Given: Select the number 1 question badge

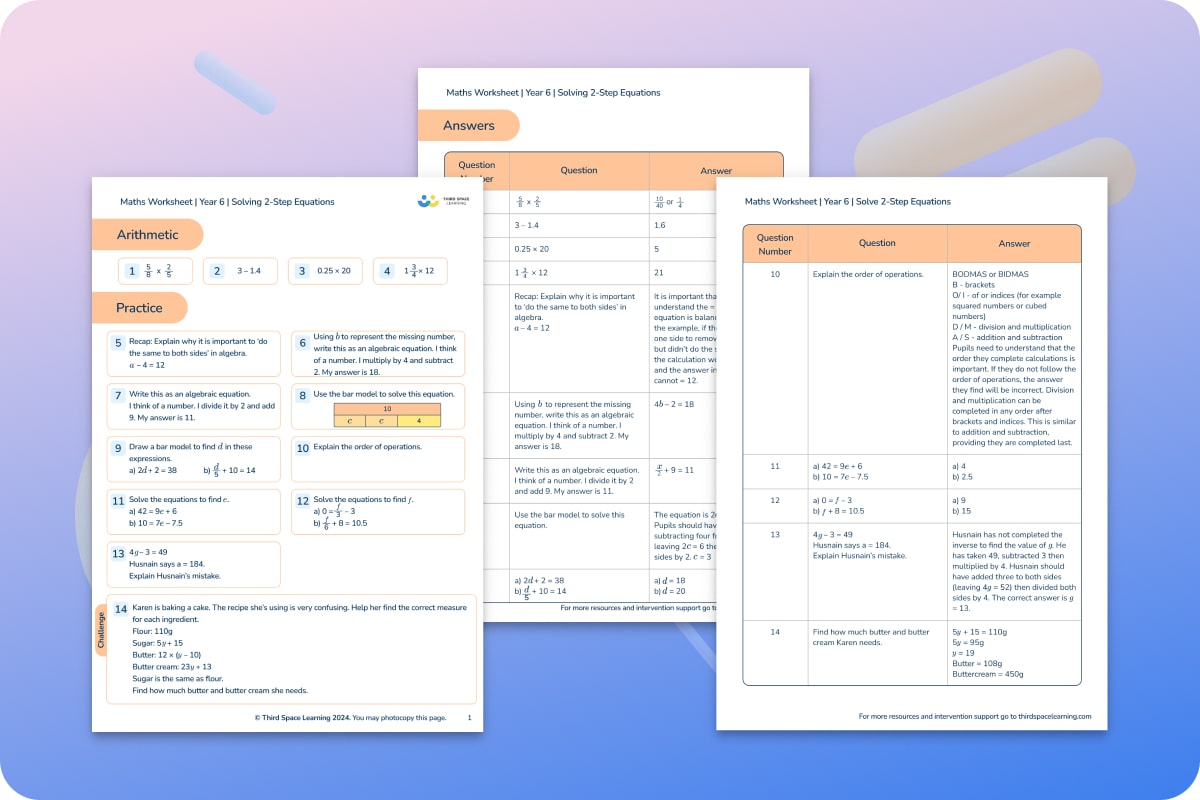Looking at the screenshot, I should pyautogui.click(x=131, y=270).
